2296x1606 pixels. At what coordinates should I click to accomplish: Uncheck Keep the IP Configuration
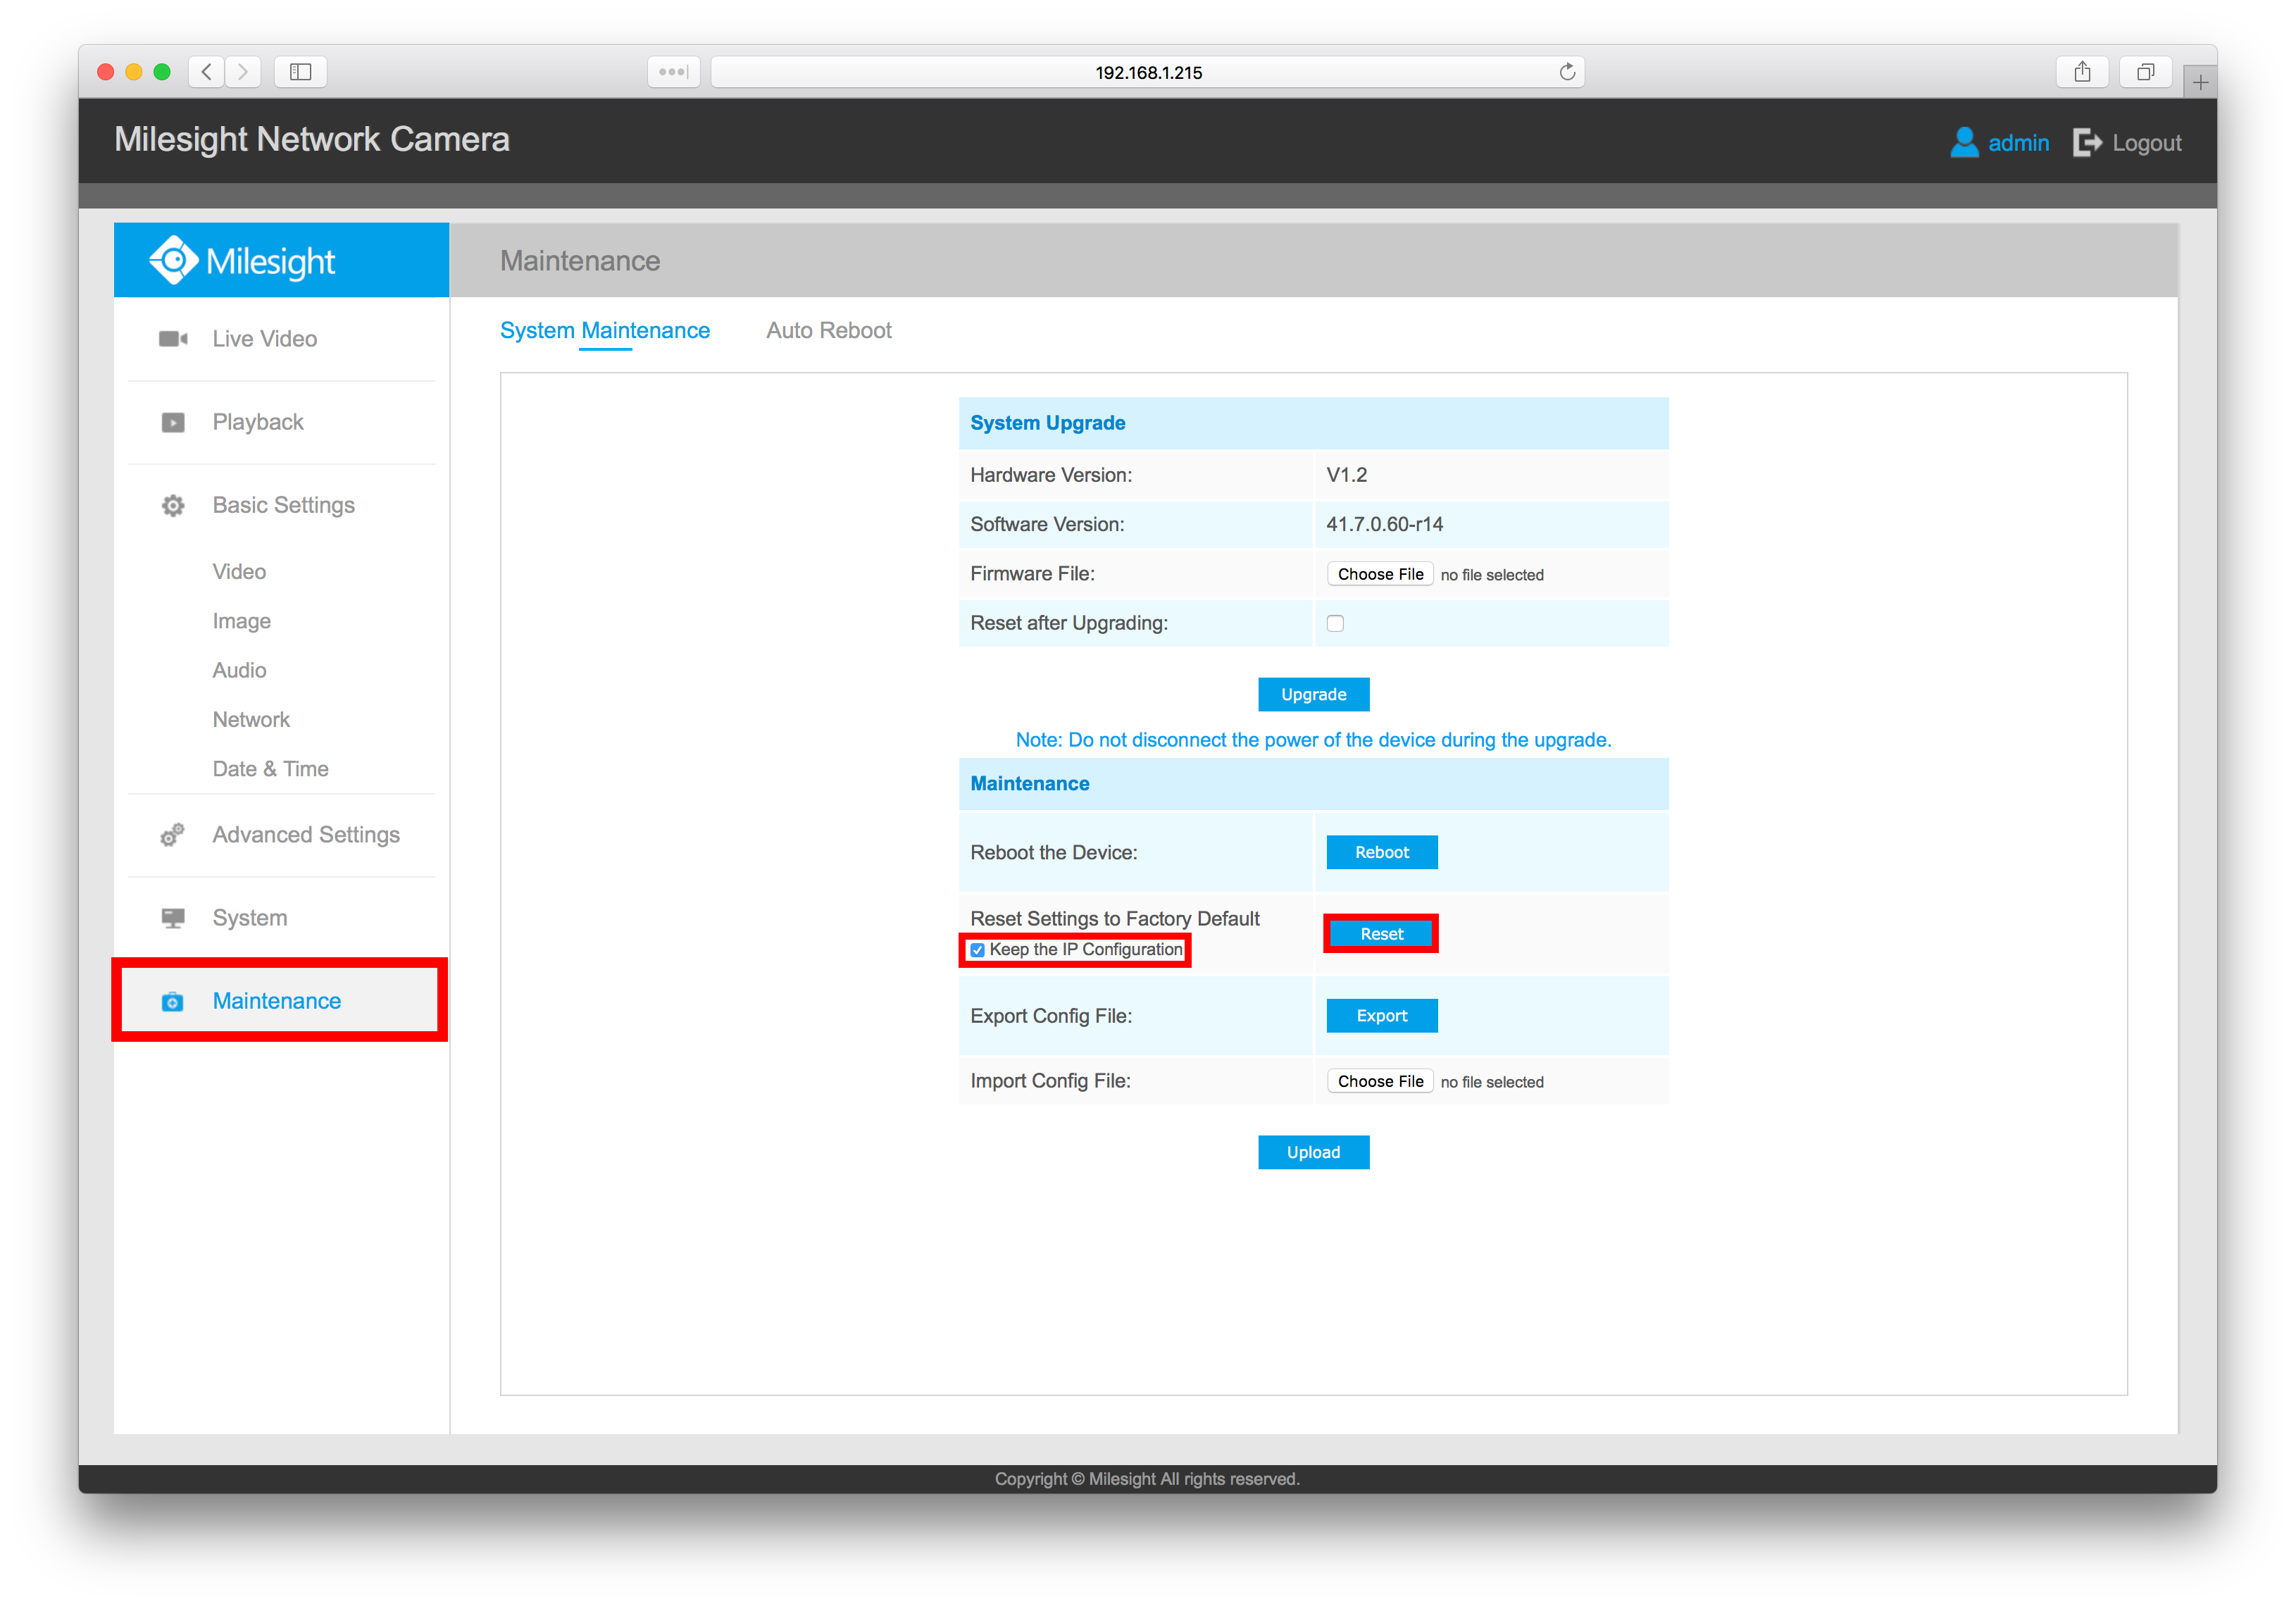977,950
